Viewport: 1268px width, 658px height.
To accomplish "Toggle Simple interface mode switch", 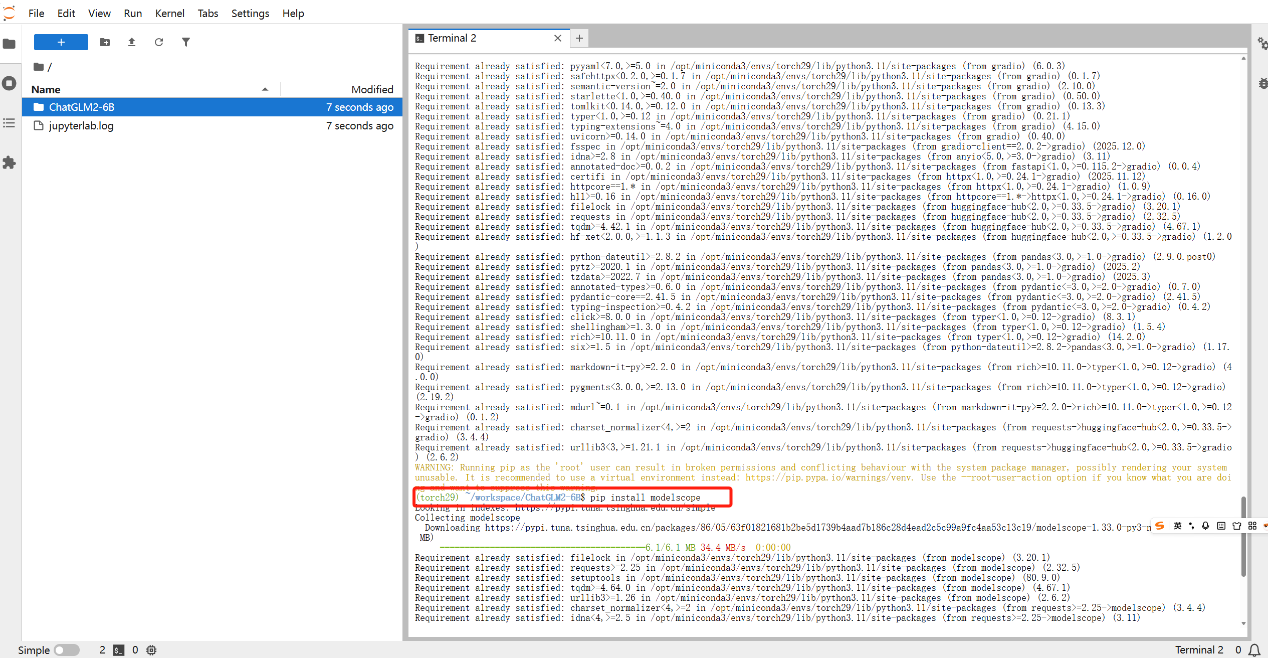I will click(67, 650).
